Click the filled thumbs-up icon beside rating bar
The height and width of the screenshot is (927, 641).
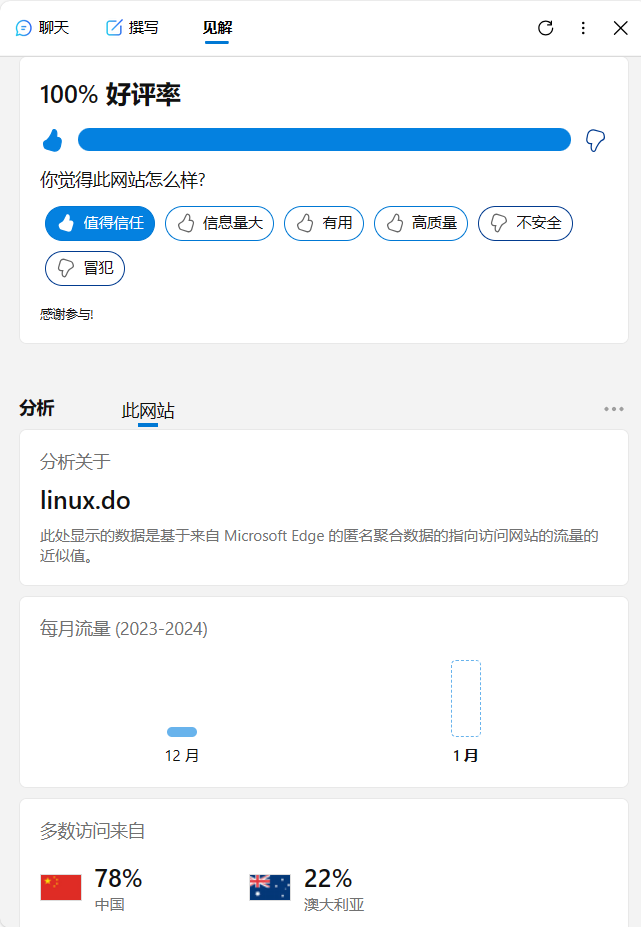pos(53,141)
